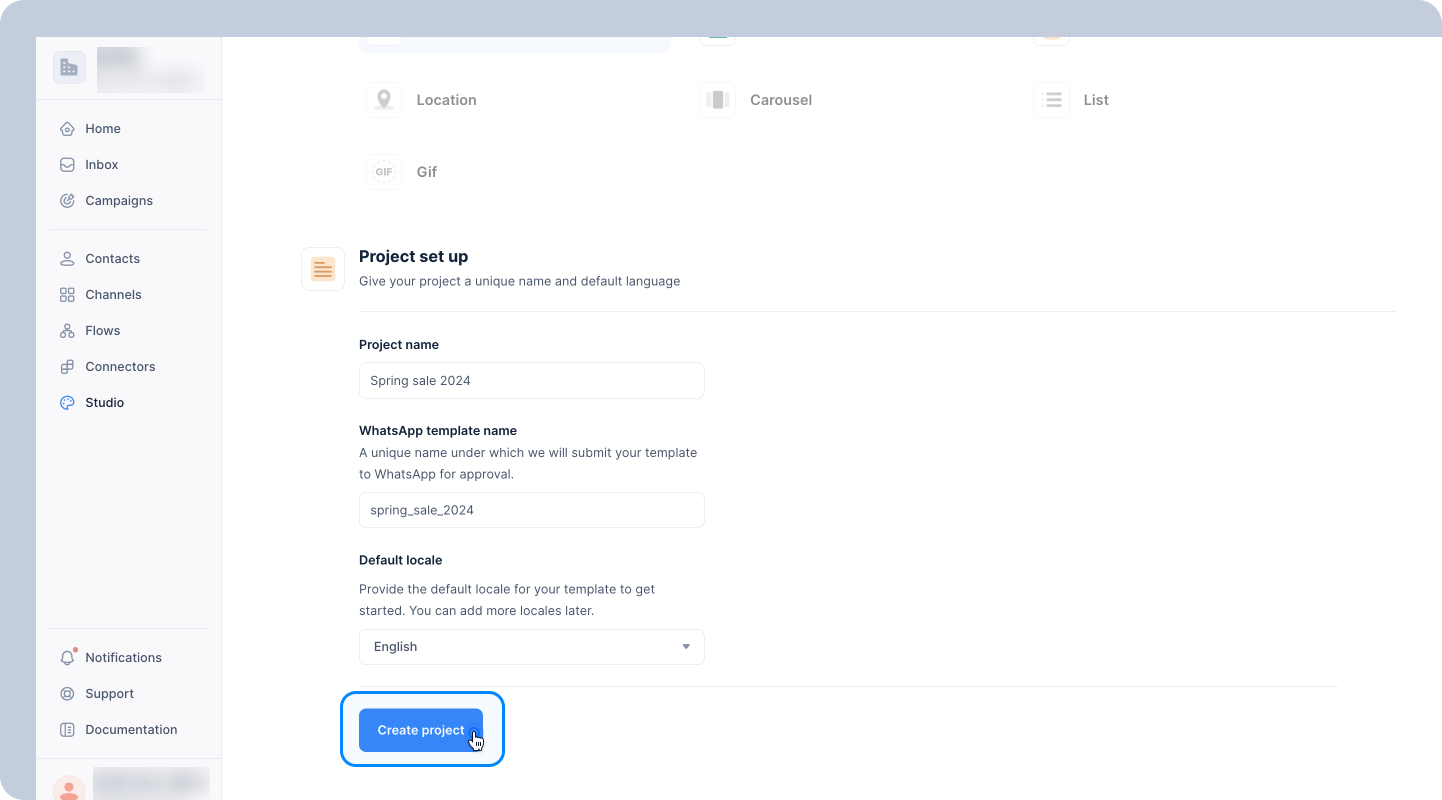Choose the Carousel template type
Screen dimensions: 1442x800
[755, 100]
